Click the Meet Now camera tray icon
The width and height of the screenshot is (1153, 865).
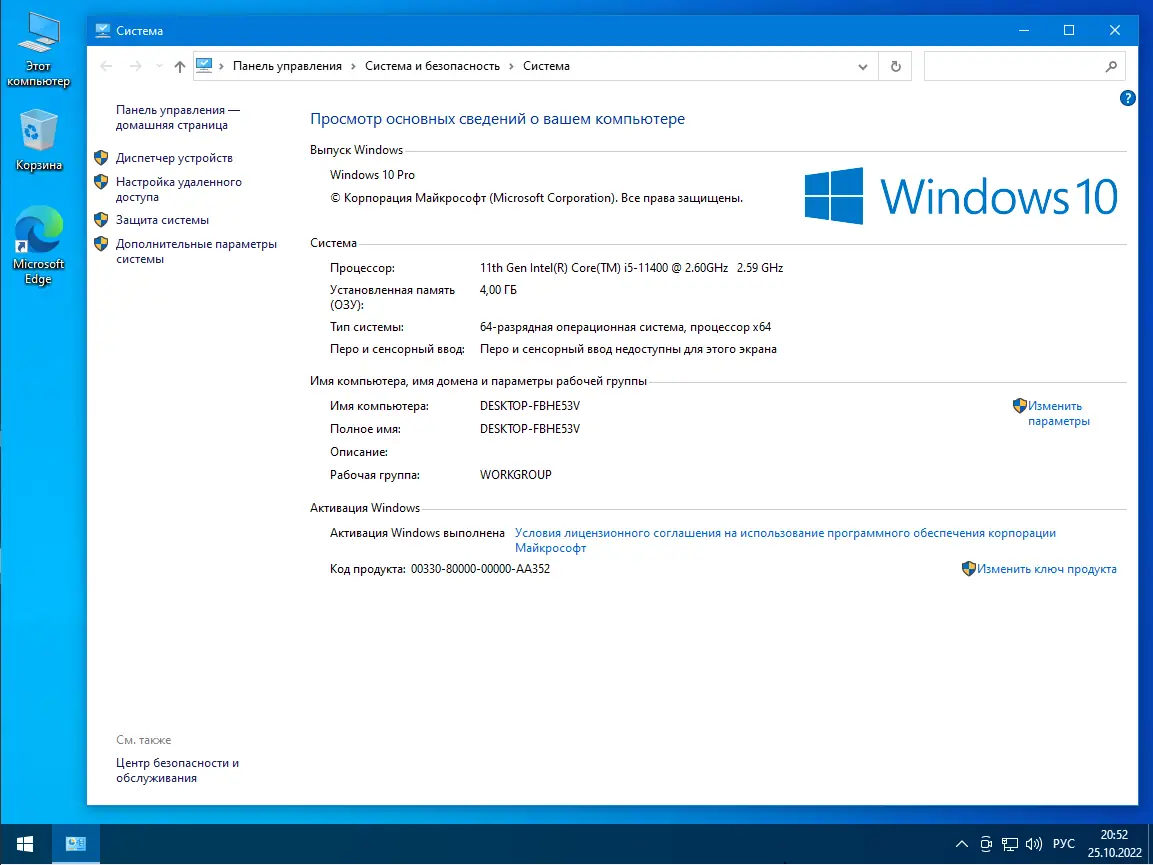(x=986, y=844)
